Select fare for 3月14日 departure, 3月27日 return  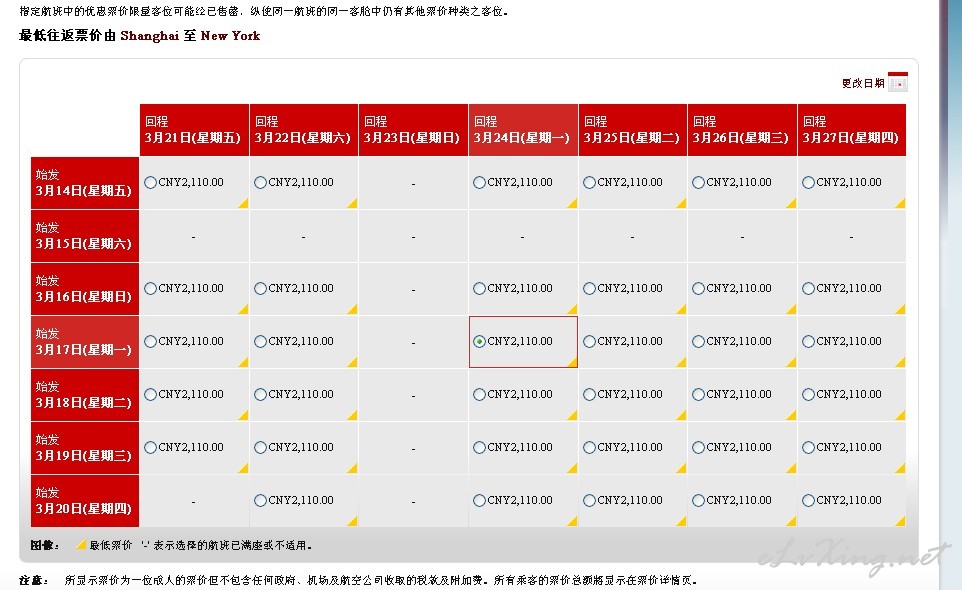[808, 182]
